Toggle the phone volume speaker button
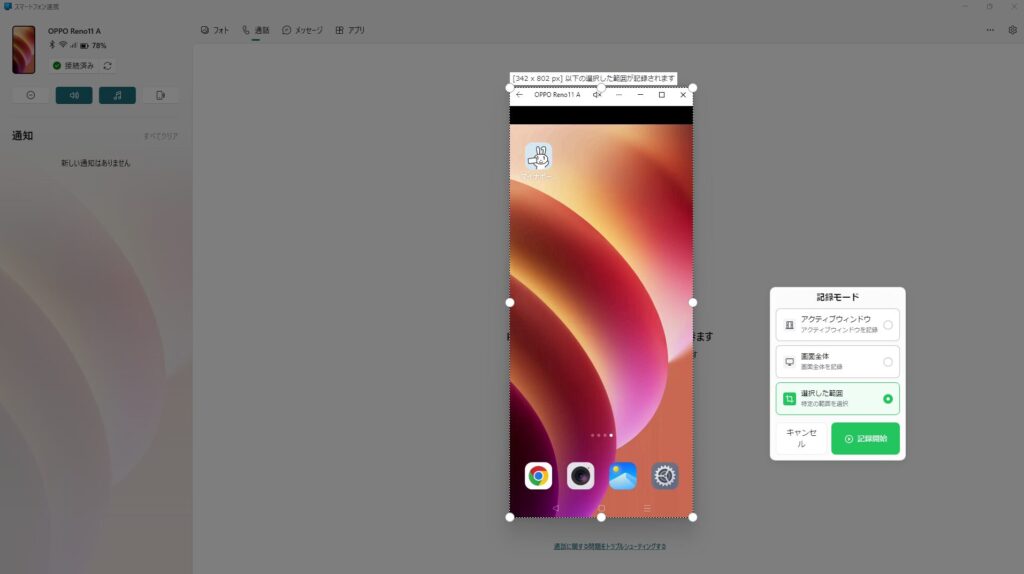This screenshot has width=1024, height=574. point(74,95)
